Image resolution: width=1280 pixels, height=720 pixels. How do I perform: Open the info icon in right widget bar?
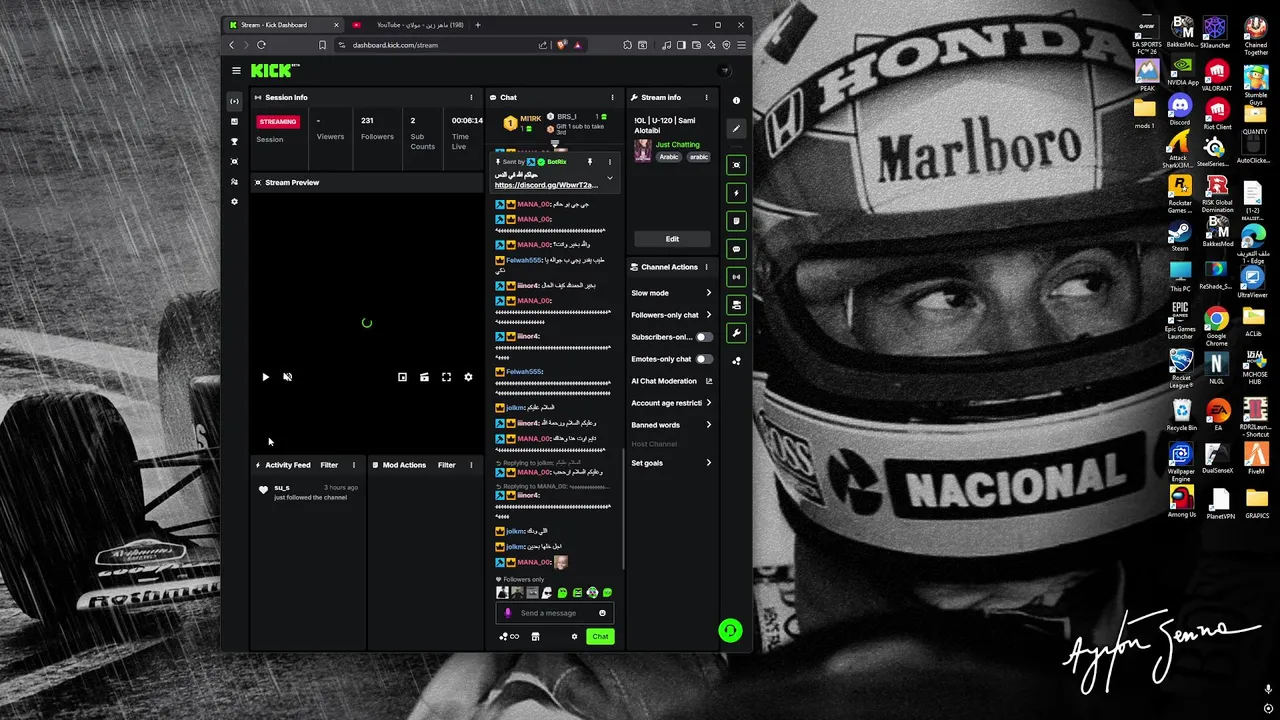point(736,100)
